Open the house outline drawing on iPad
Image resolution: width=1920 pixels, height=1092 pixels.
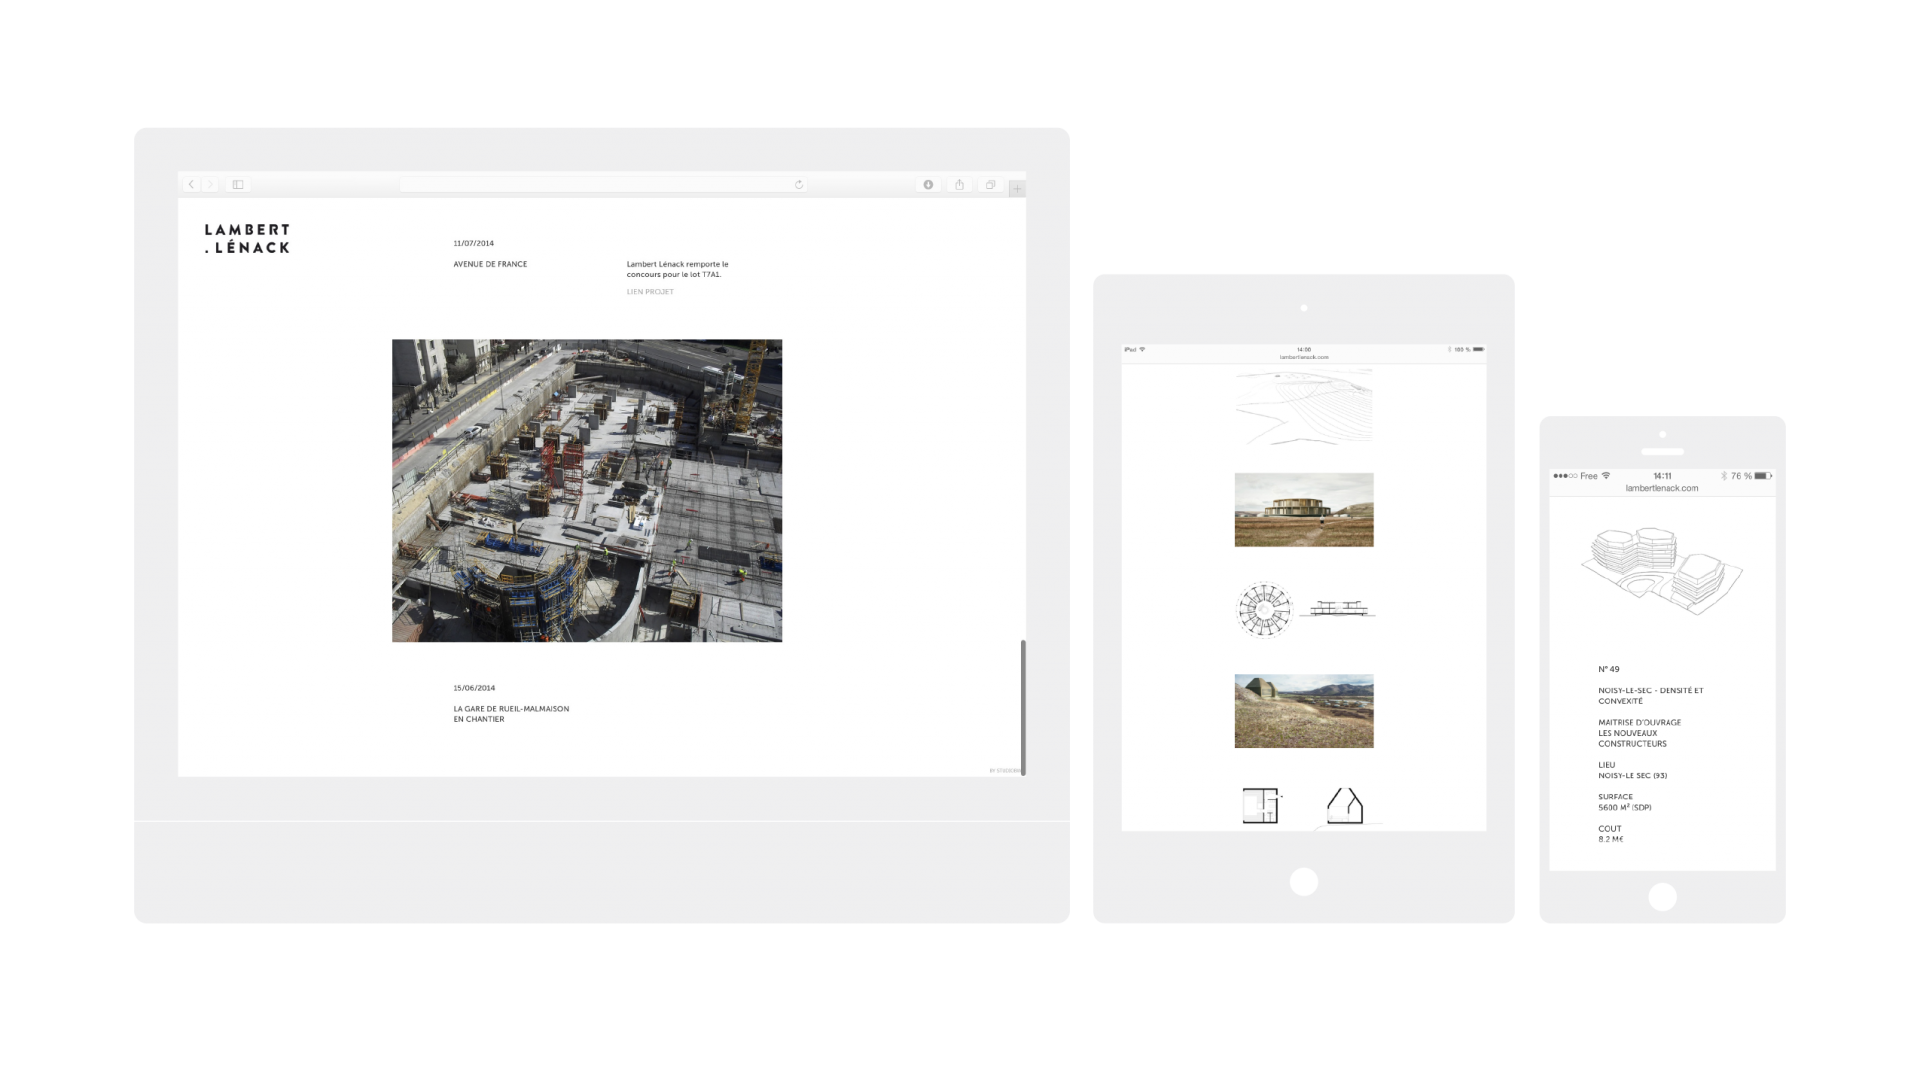1345,806
